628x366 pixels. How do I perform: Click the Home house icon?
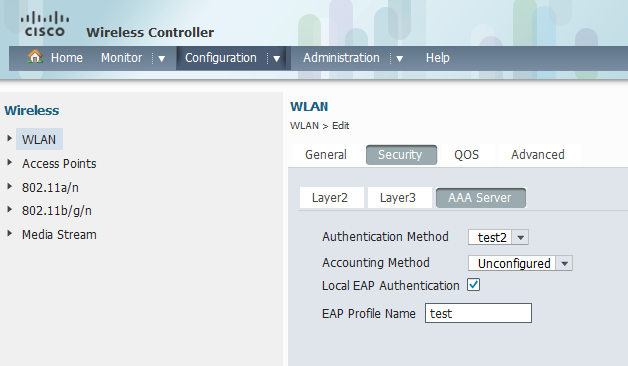pyautogui.click(x=35, y=56)
